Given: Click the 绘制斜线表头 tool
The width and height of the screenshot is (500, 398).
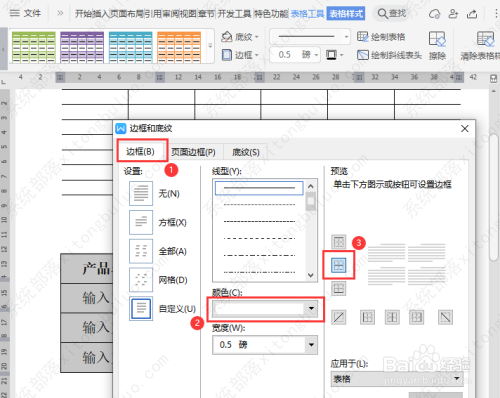Looking at the screenshot, I should pyautogui.click(x=389, y=55).
